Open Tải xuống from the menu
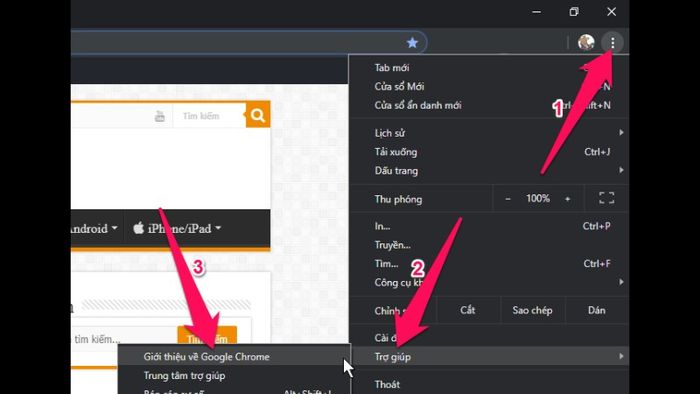 point(489,152)
